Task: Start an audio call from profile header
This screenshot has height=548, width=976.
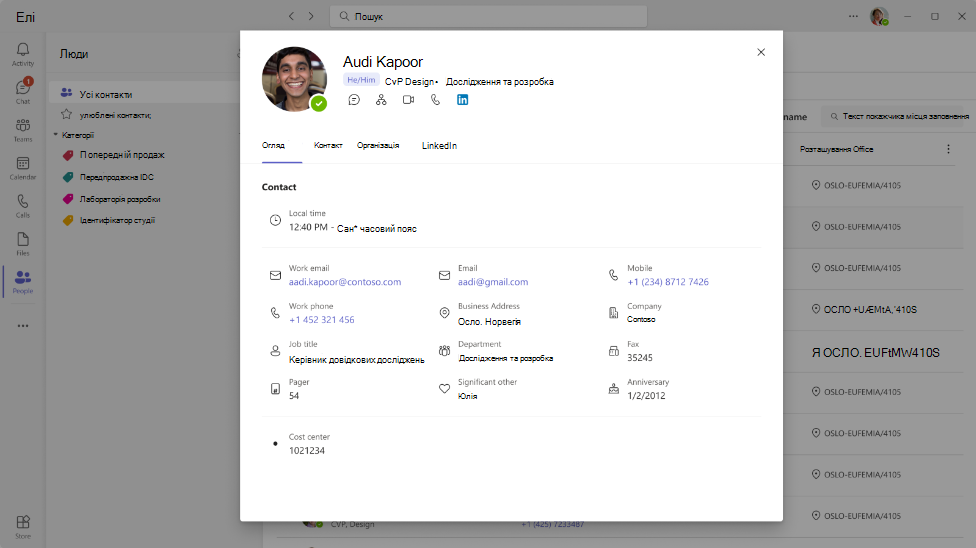Action: (x=435, y=100)
